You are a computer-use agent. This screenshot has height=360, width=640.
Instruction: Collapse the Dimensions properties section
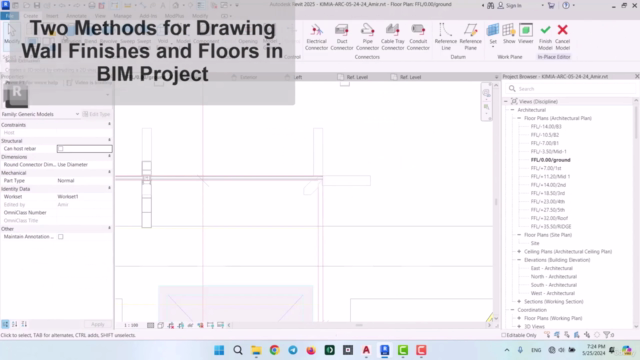pos(109,156)
